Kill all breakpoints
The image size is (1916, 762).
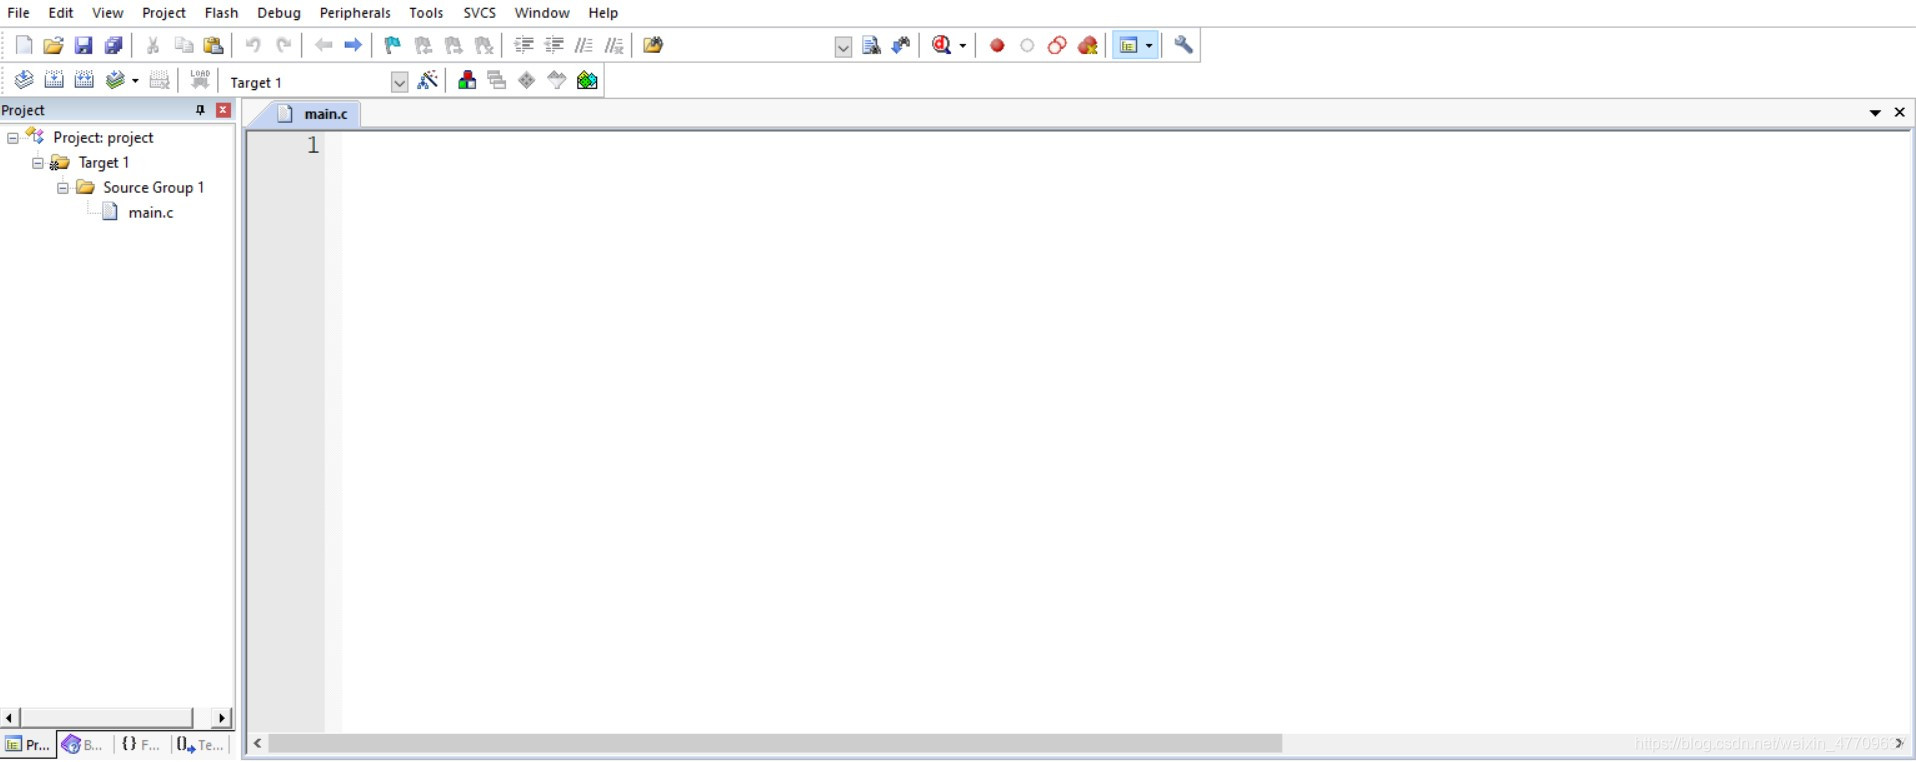tap(1088, 45)
